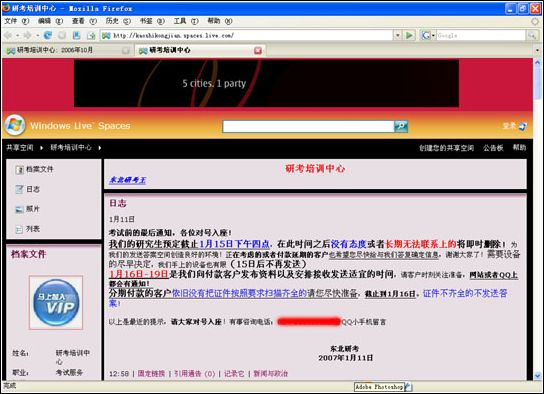This screenshot has height=394, width=544.
Task: Click the page vertical scrollbar down arrow
Action: (538, 375)
